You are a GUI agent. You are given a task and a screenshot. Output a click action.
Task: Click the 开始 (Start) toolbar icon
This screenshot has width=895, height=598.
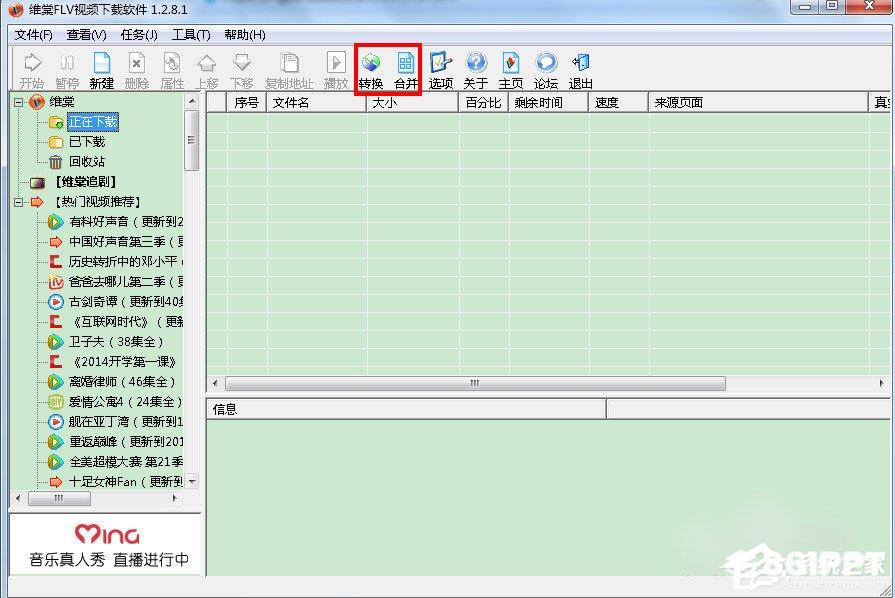(x=32, y=70)
